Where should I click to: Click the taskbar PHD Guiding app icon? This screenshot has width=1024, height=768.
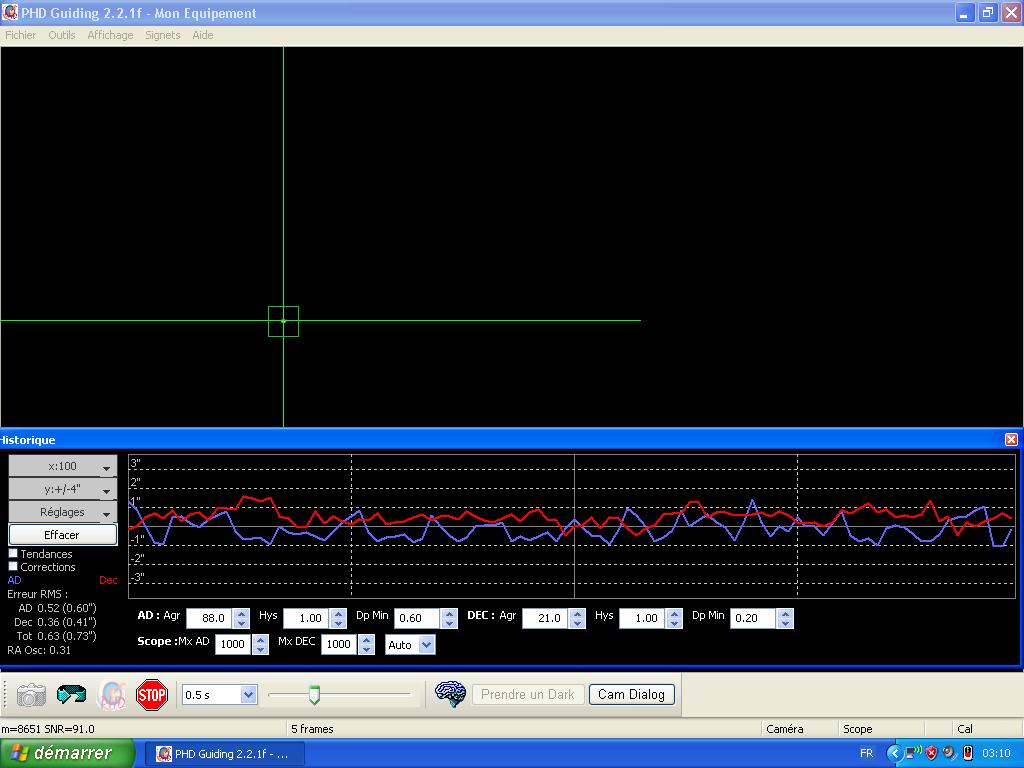163,754
